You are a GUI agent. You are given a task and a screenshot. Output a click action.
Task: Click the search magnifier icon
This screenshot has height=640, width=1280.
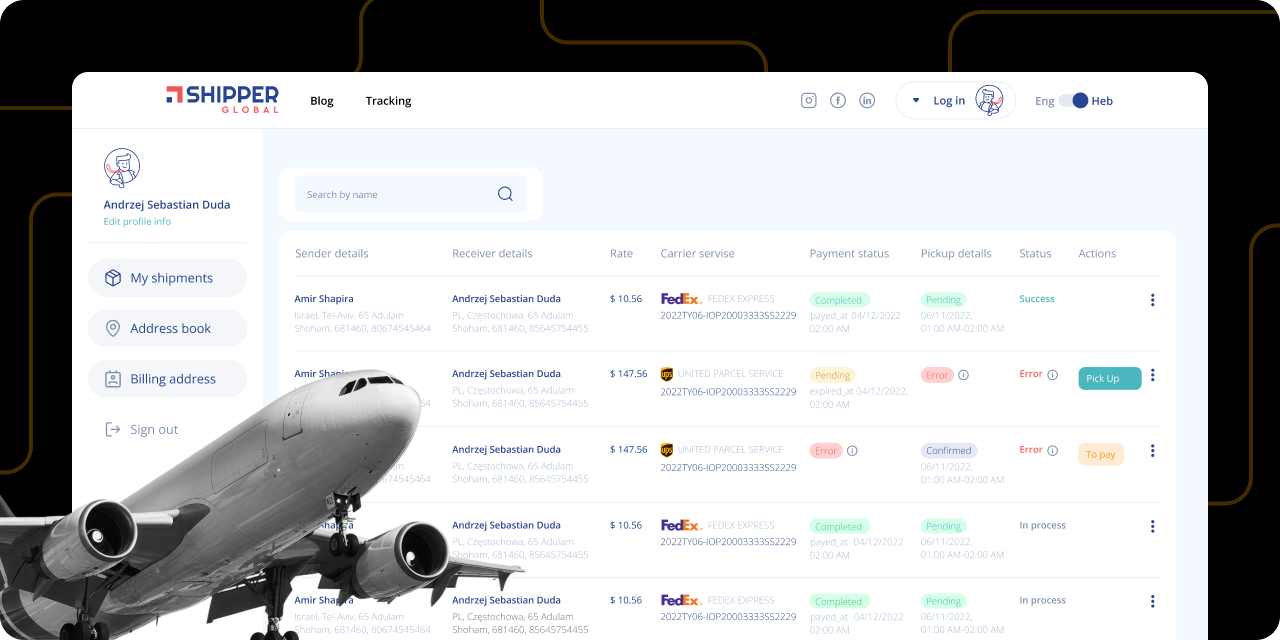click(505, 194)
